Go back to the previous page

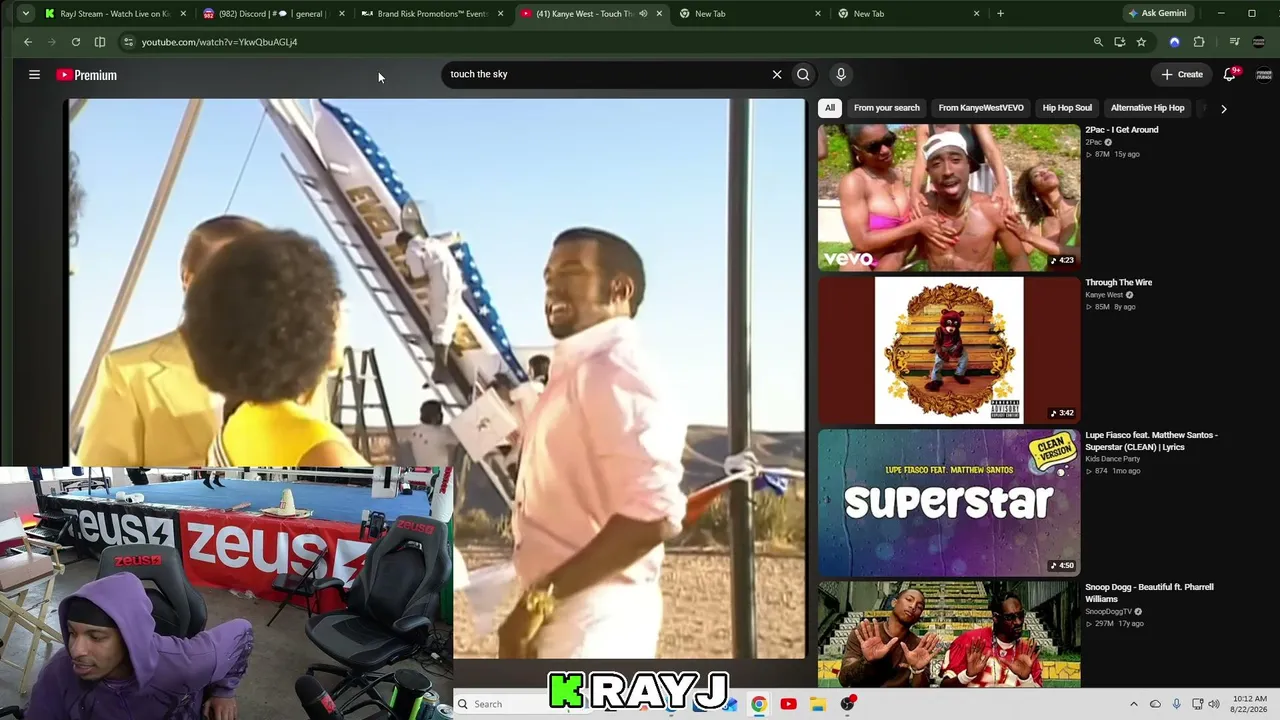point(28,42)
